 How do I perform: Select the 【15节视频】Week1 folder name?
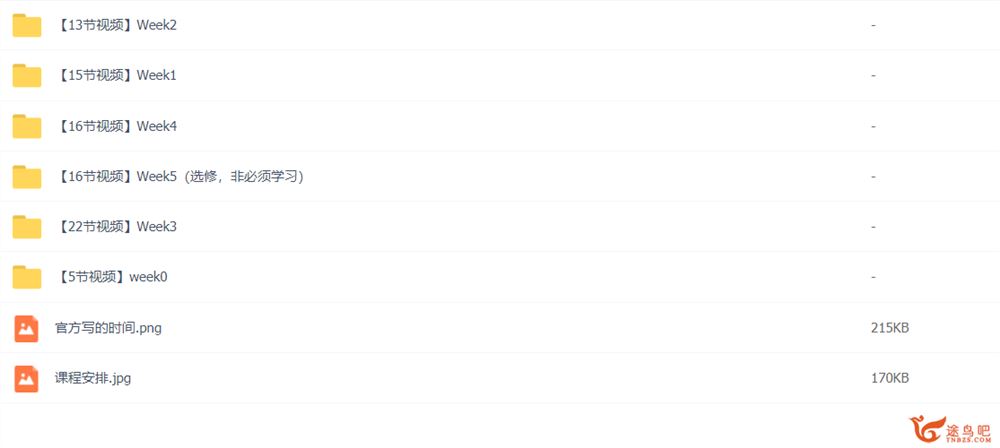coord(115,75)
